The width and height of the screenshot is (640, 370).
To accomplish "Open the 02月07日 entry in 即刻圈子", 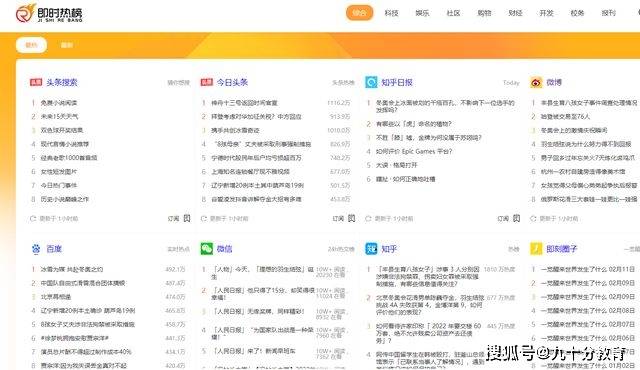I will [x=588, y=324].
